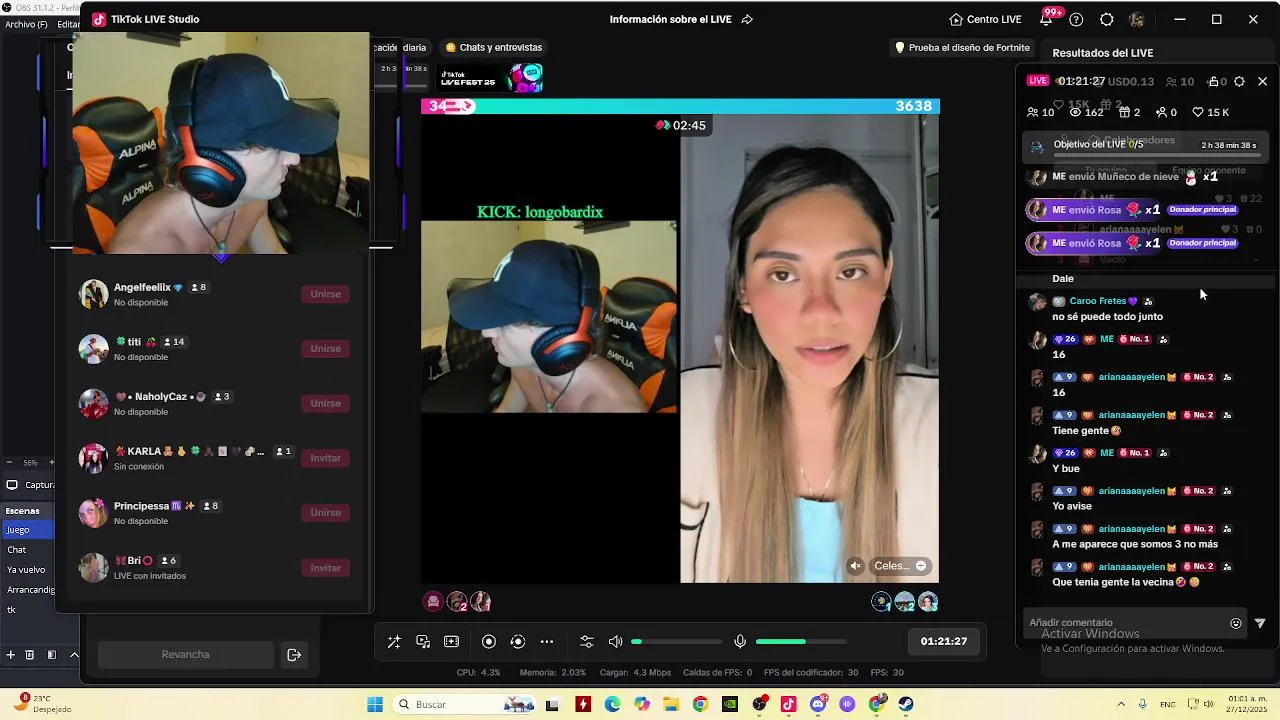Close the LIVE results overlay panel

1262,81
